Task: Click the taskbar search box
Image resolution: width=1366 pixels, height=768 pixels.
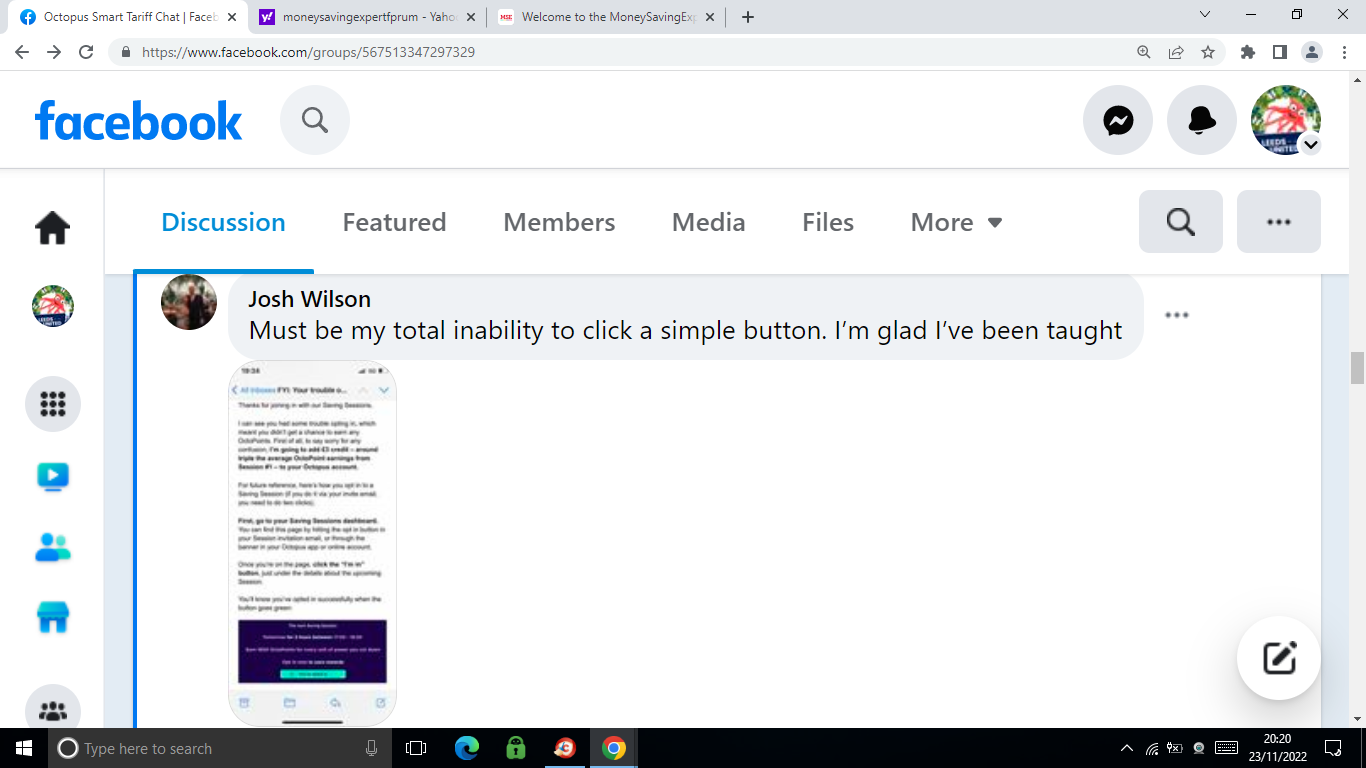Action: click(x=220, y=748)
